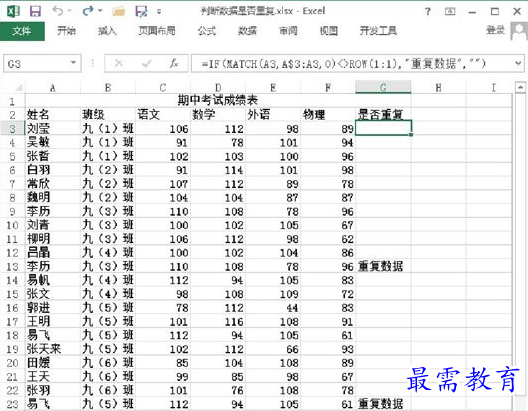
Task: Click the 语文 header cell
Action: point(163,115)
